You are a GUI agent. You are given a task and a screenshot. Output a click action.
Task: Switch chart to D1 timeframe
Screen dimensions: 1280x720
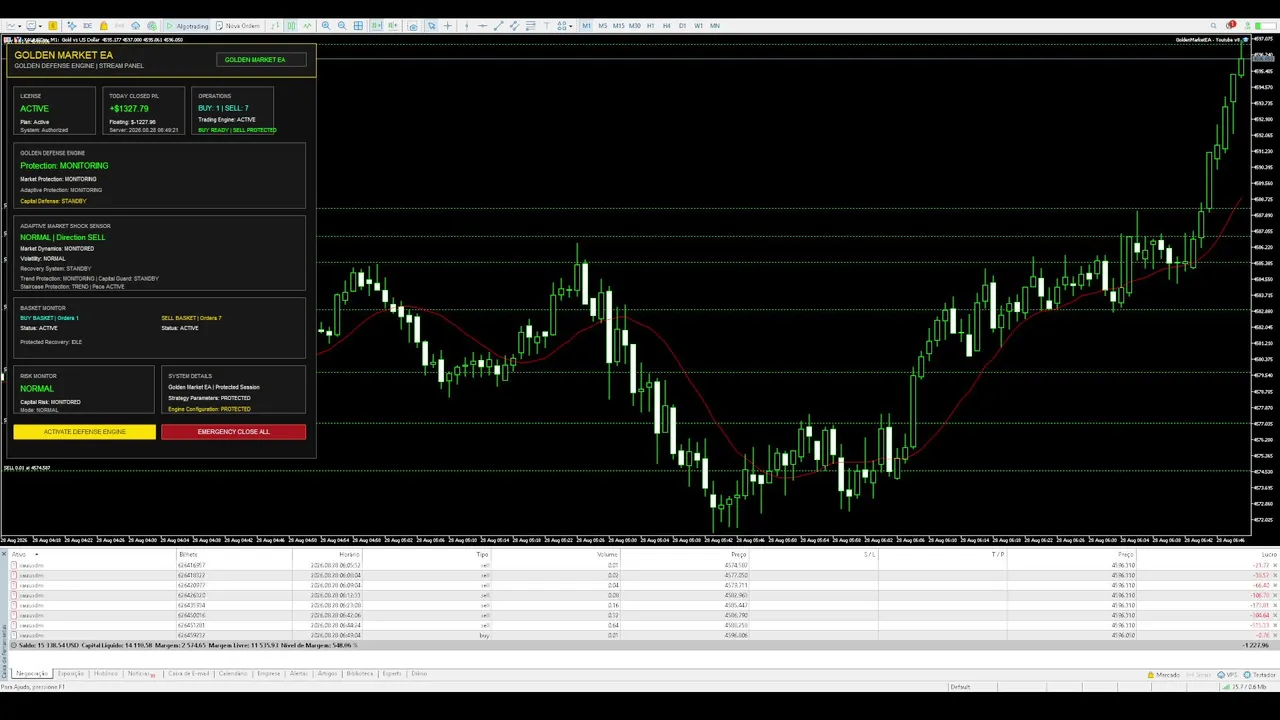[682, 25]
